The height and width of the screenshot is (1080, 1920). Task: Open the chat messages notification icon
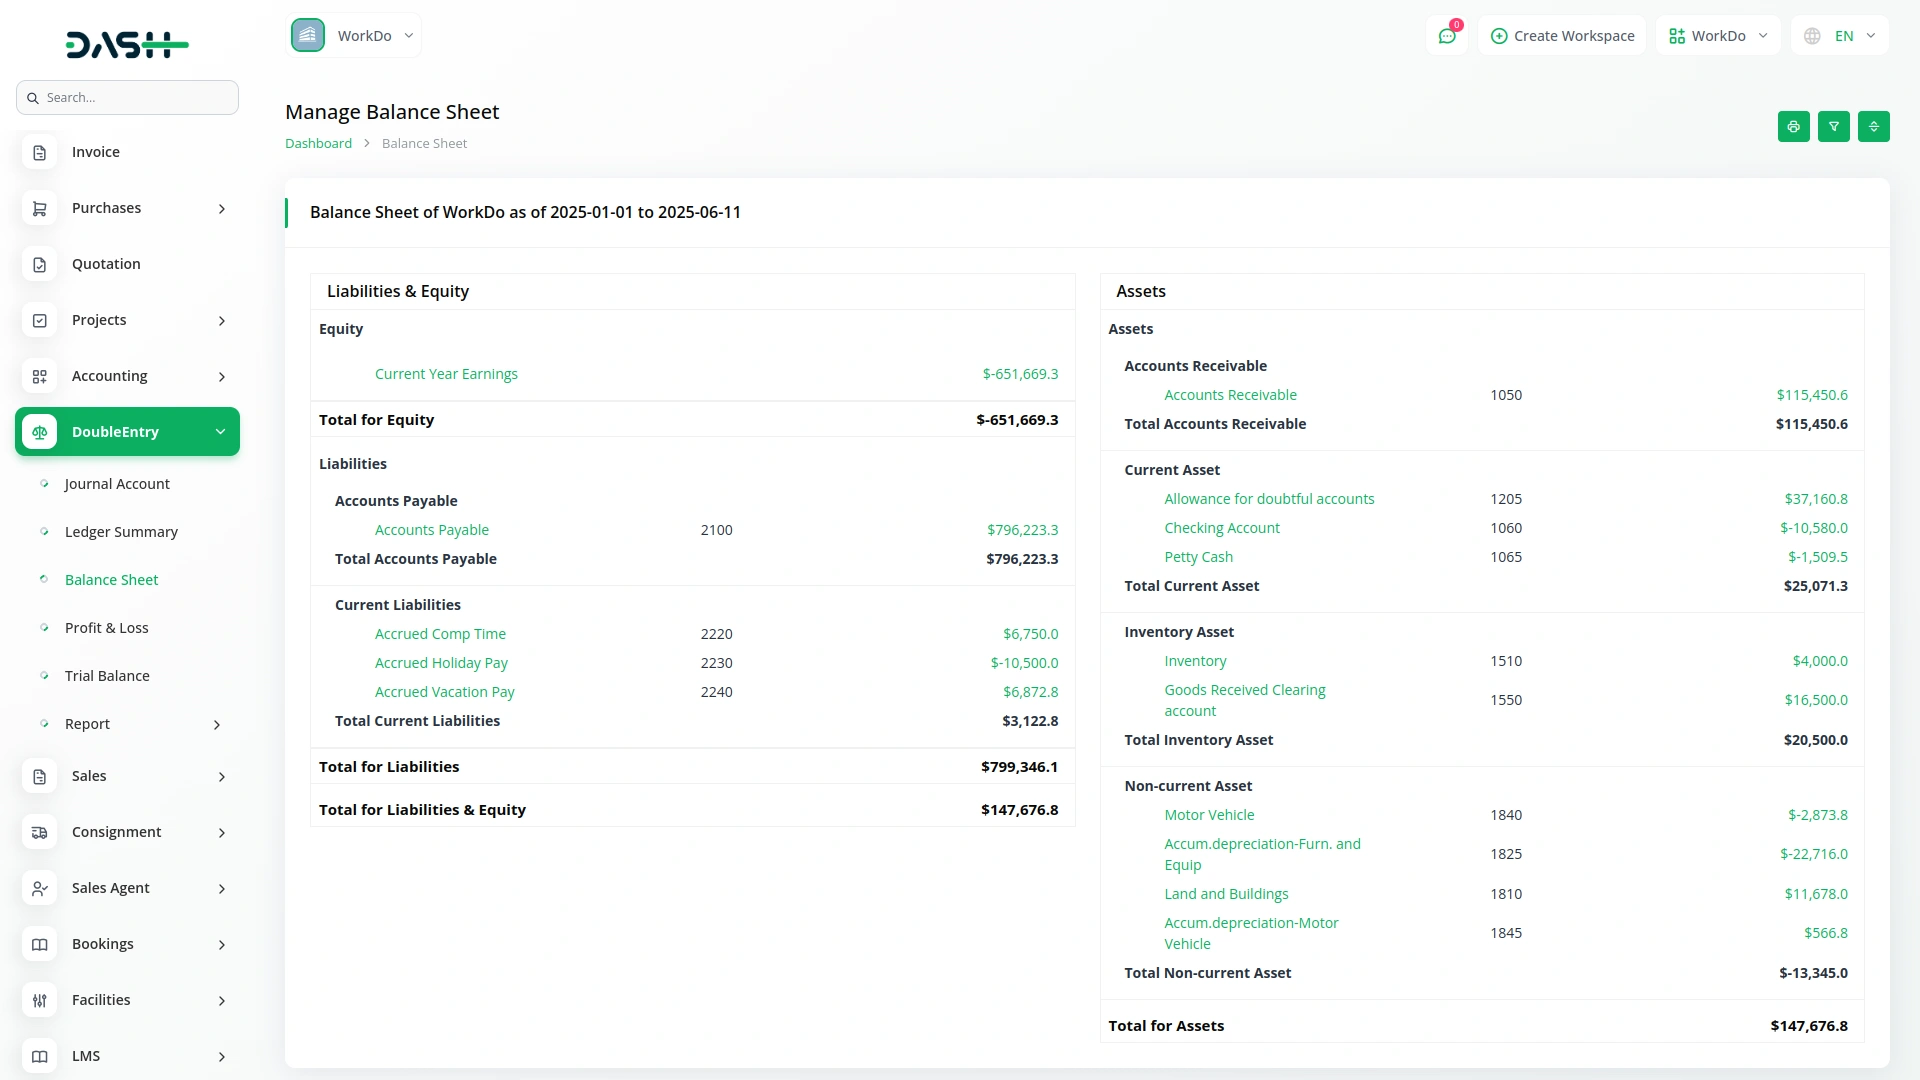[x=1447, y=36]
